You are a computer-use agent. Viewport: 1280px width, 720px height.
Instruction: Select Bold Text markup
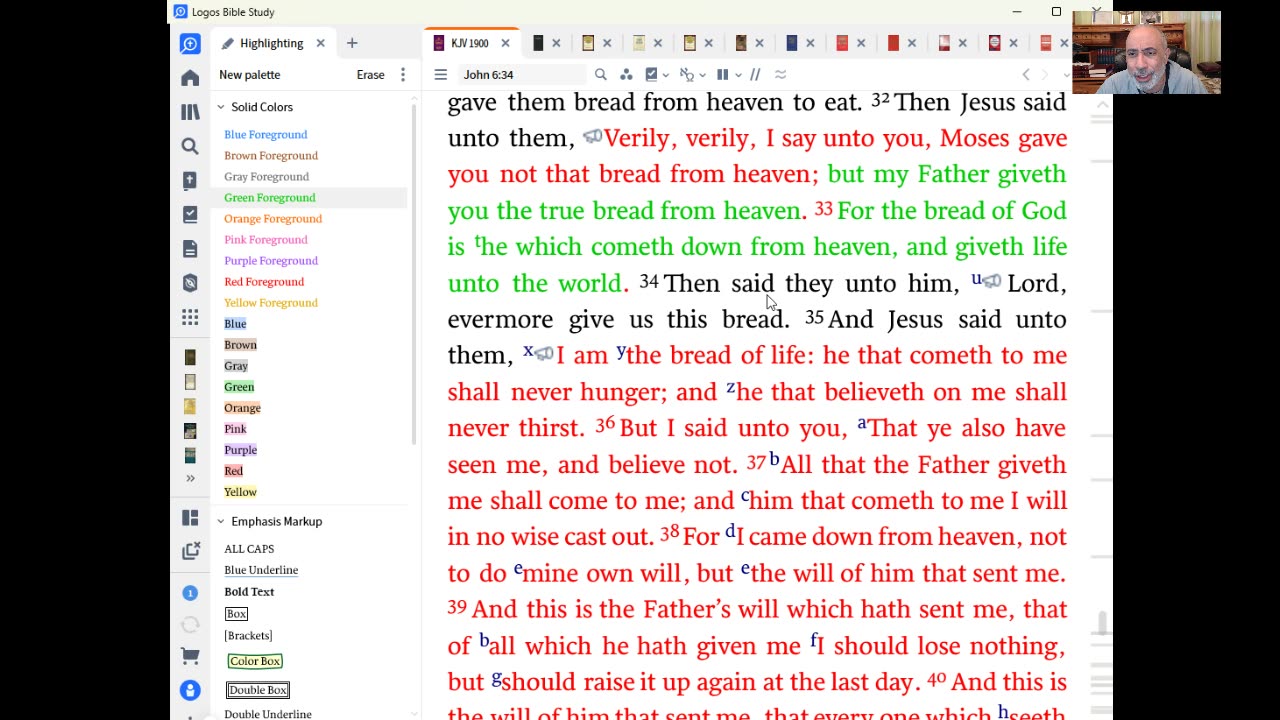249,592
